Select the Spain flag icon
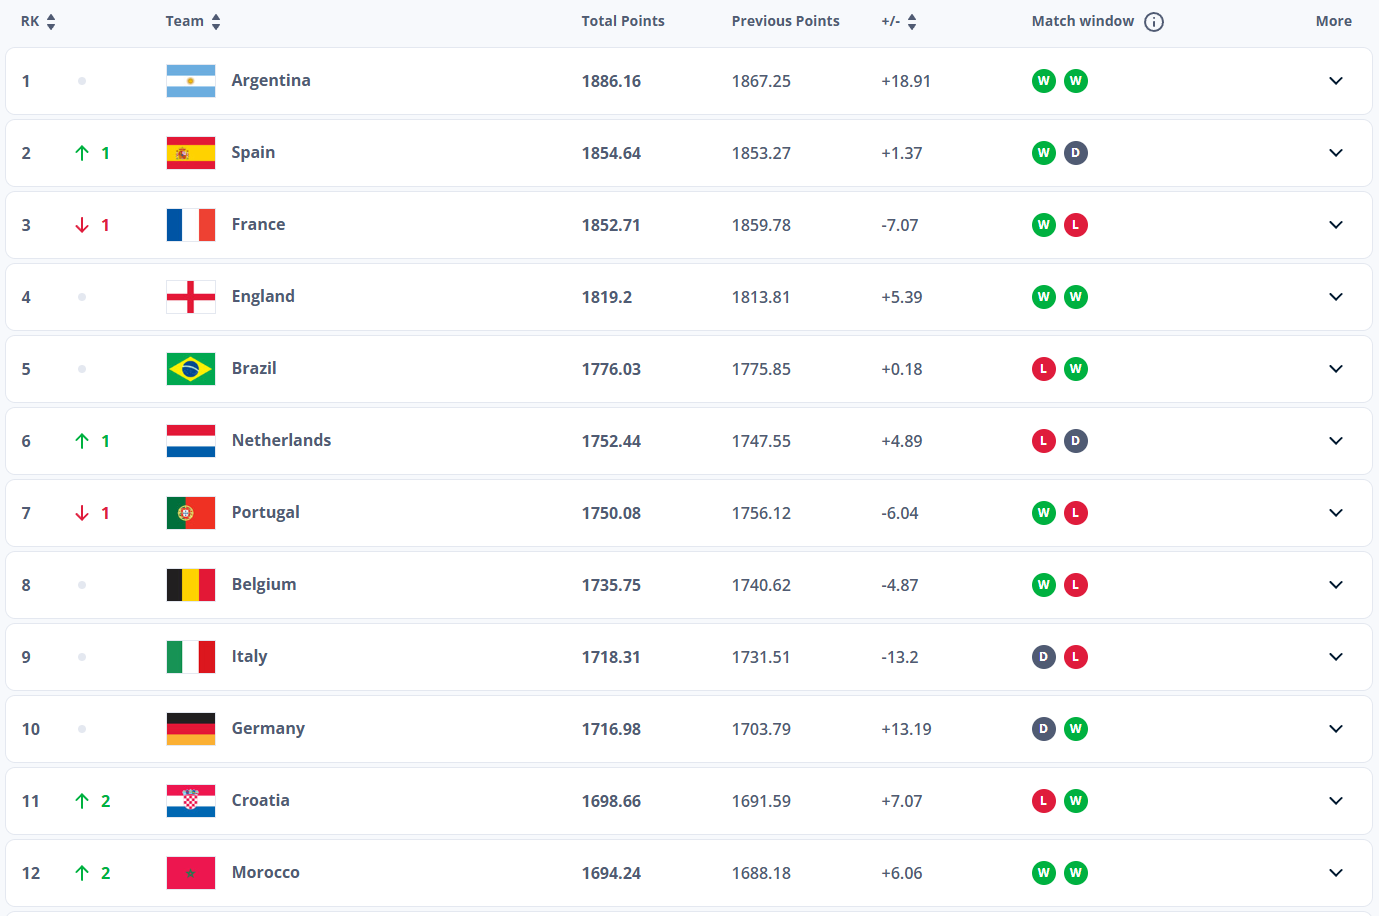This screenshot has width=1379, height=916. click(190, 153)
